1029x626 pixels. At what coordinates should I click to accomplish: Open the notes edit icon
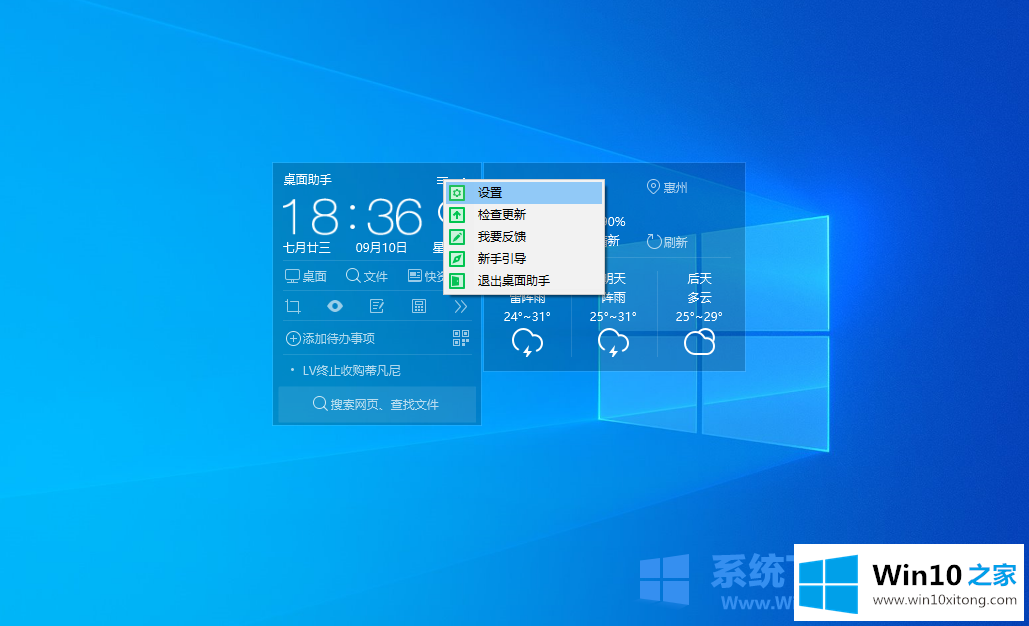pos(377,306)
